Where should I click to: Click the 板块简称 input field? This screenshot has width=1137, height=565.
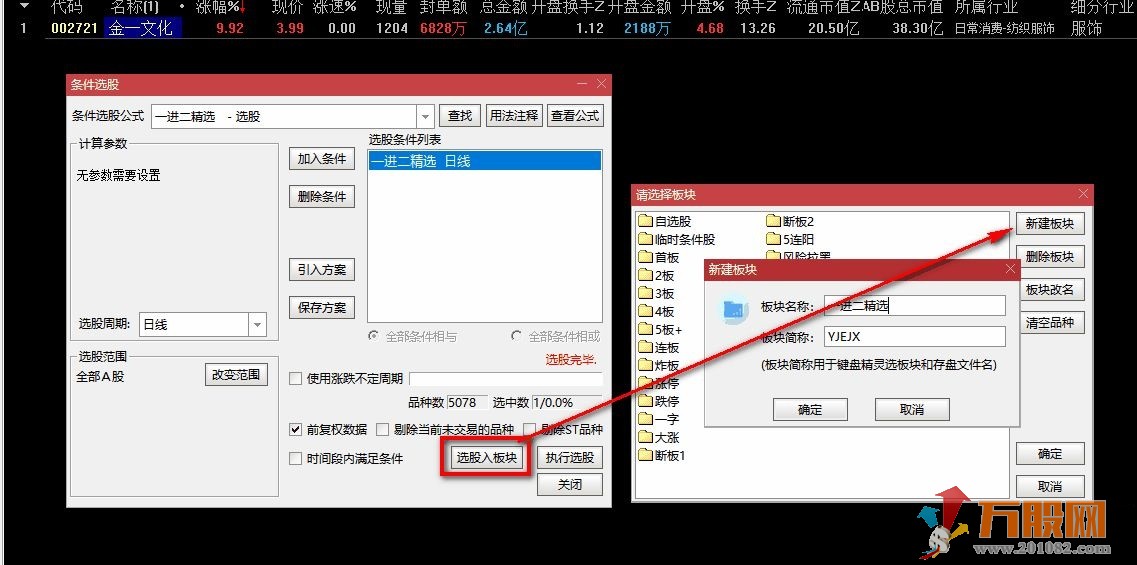pos(914,337)
